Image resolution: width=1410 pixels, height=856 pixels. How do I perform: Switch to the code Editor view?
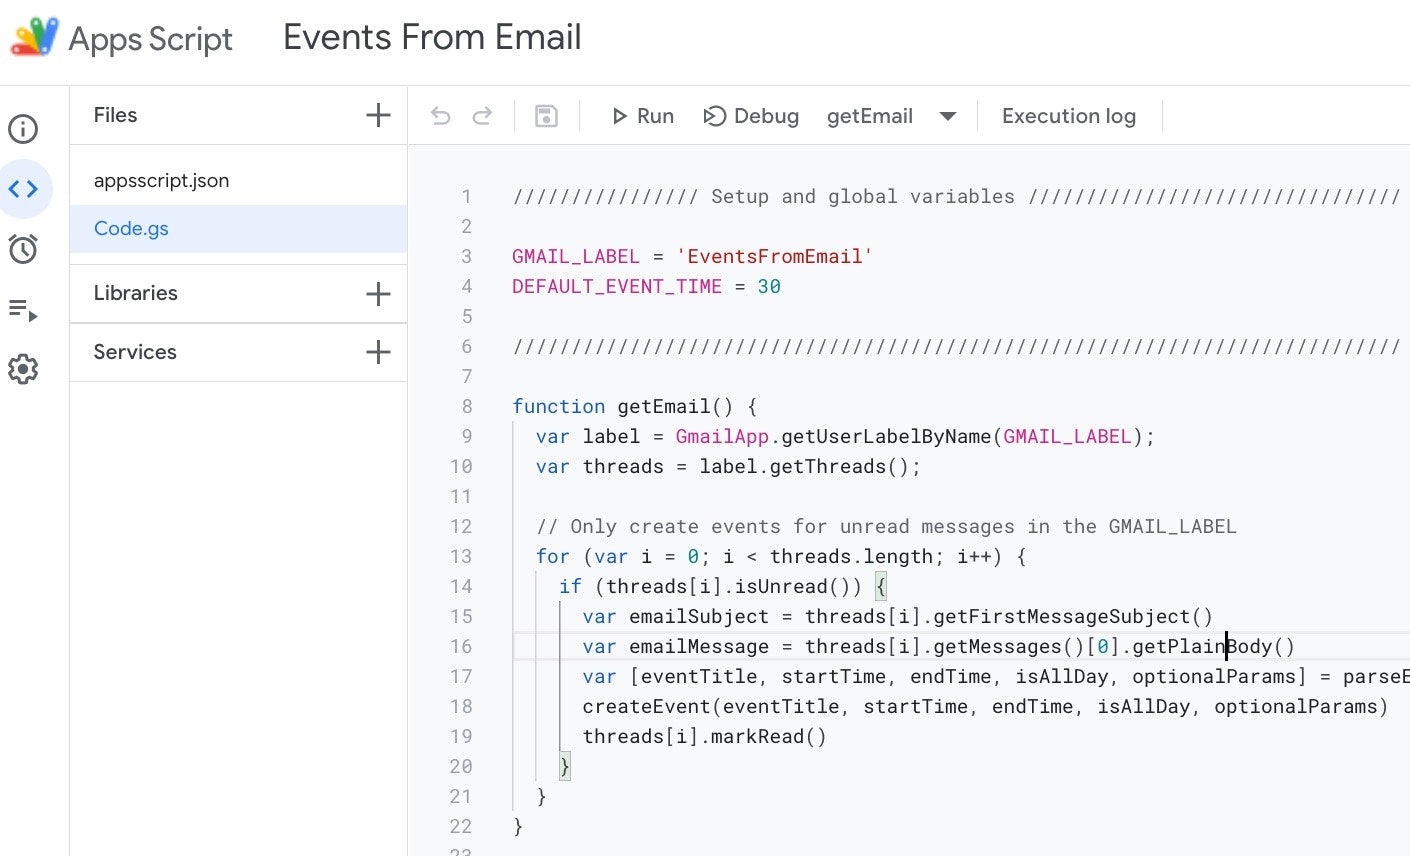[x=22, y=188]
